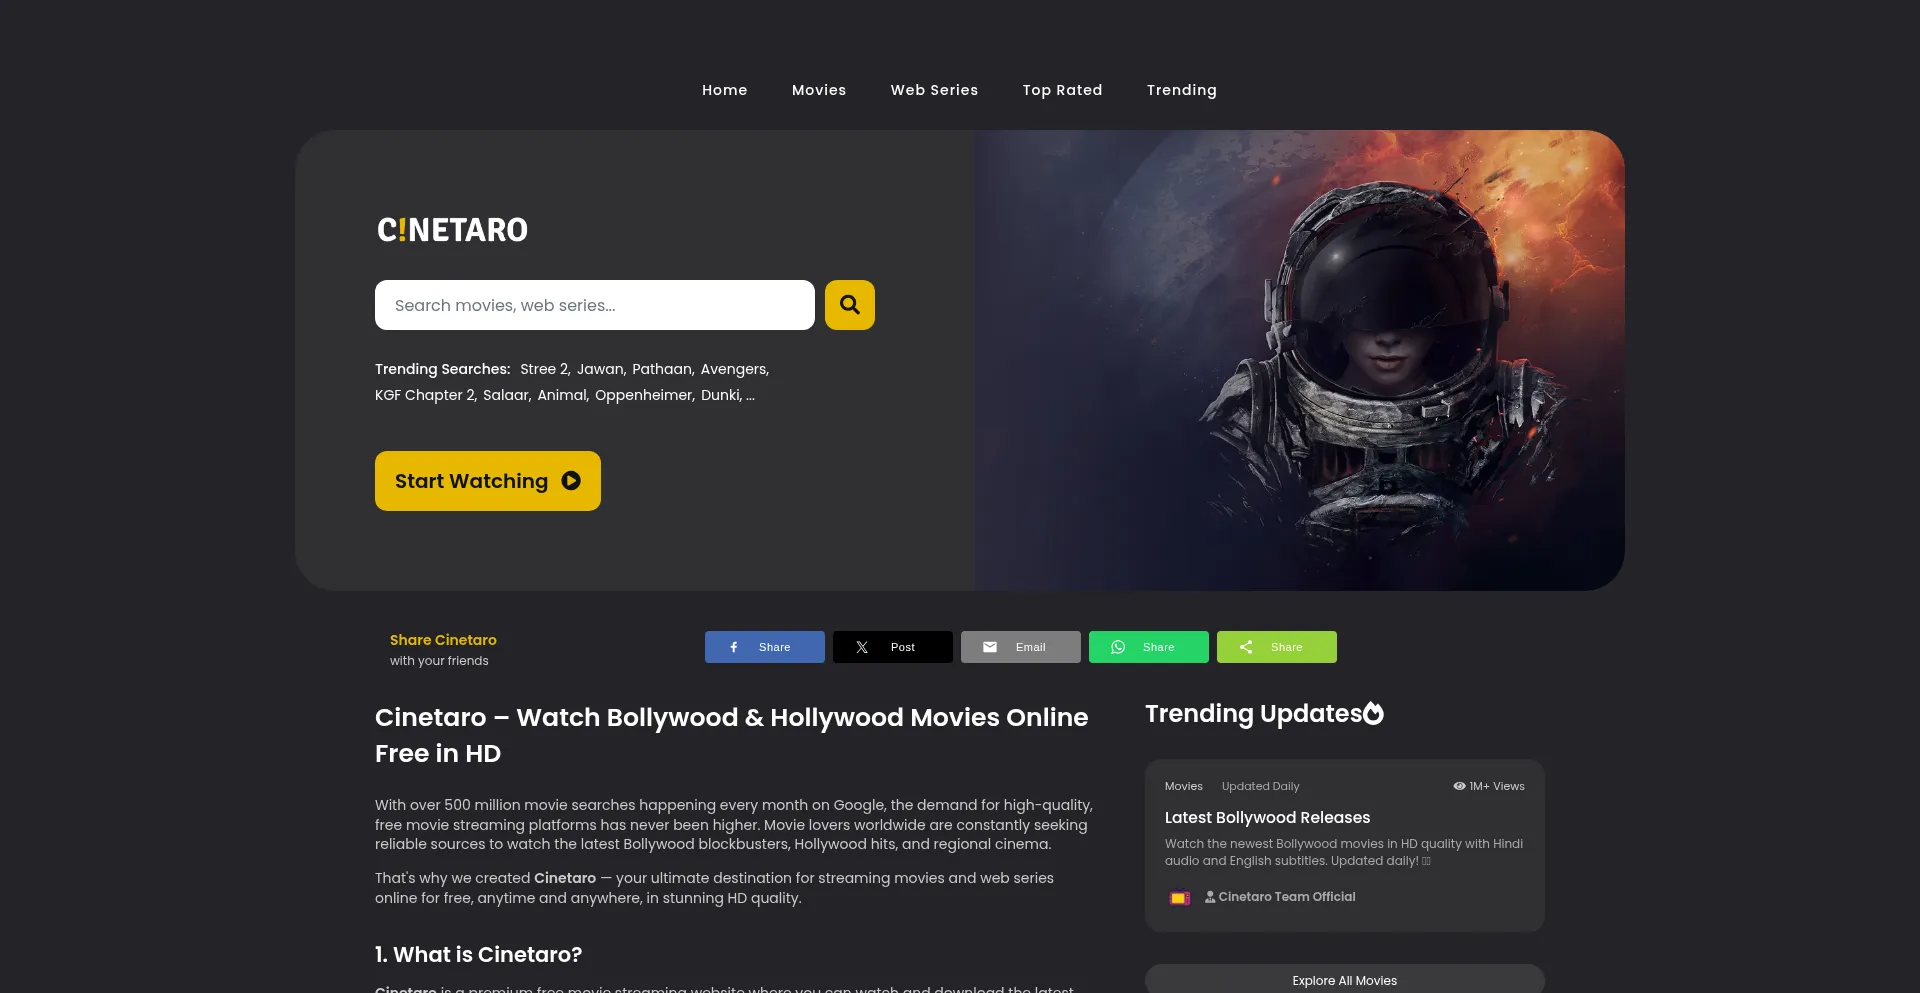This screenshot has height=993, width=1920.
Task: Select trending search Avengers
Action: click(x=734, y=369)
